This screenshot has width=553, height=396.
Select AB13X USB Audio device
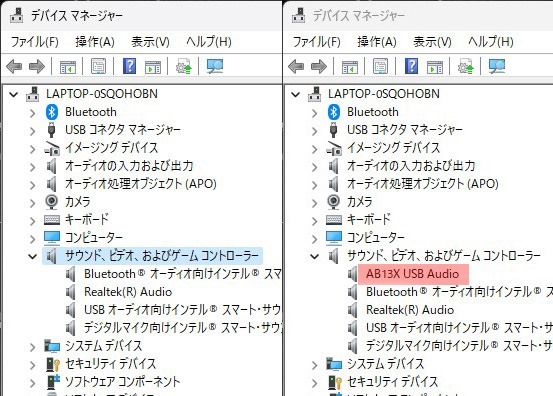click(x=413, y=274)
